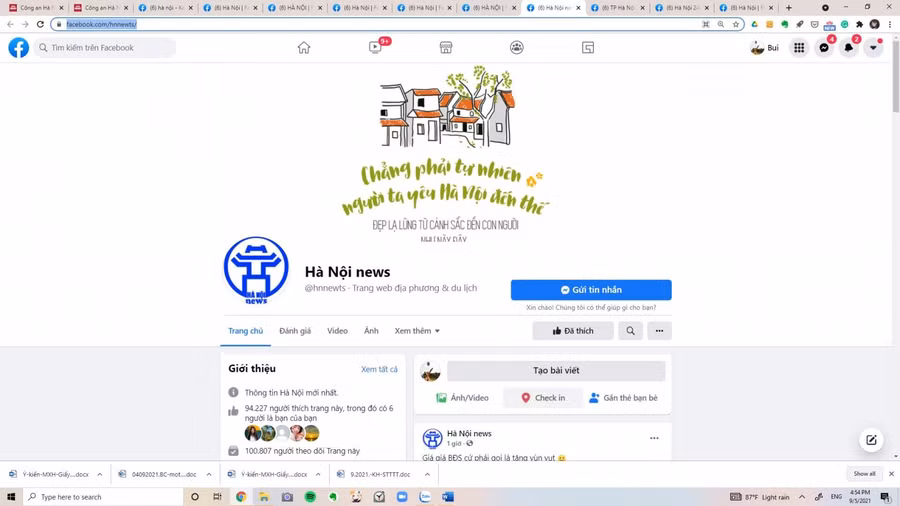Bookmark the page with the star icon

735,24
